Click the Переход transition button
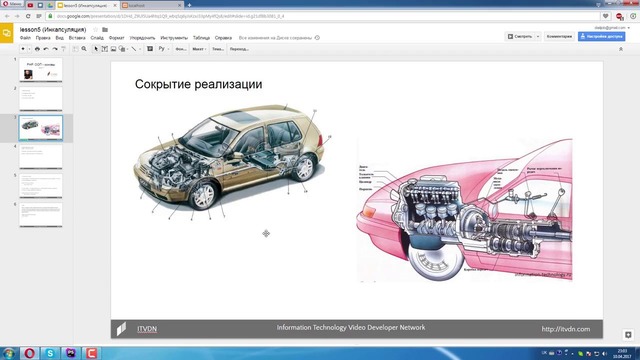This screenshot has height=360, width=640. [x=239, y=49]
